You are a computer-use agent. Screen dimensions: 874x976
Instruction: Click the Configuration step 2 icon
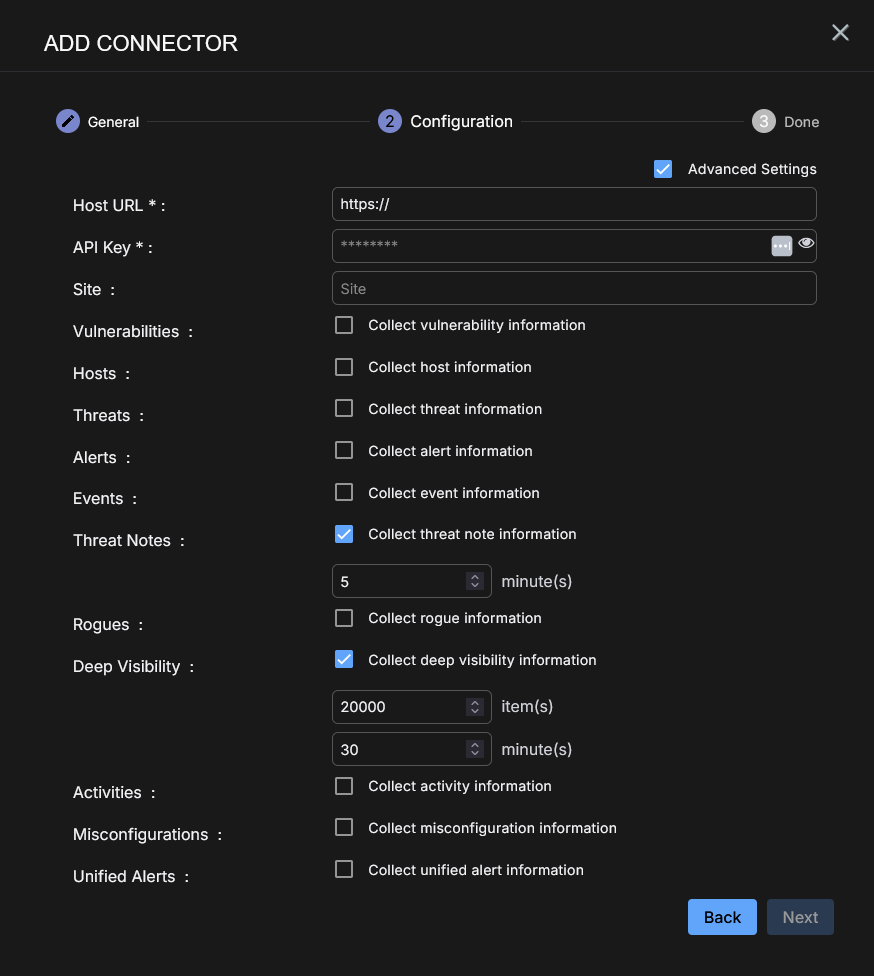click(x=389, y=121)
